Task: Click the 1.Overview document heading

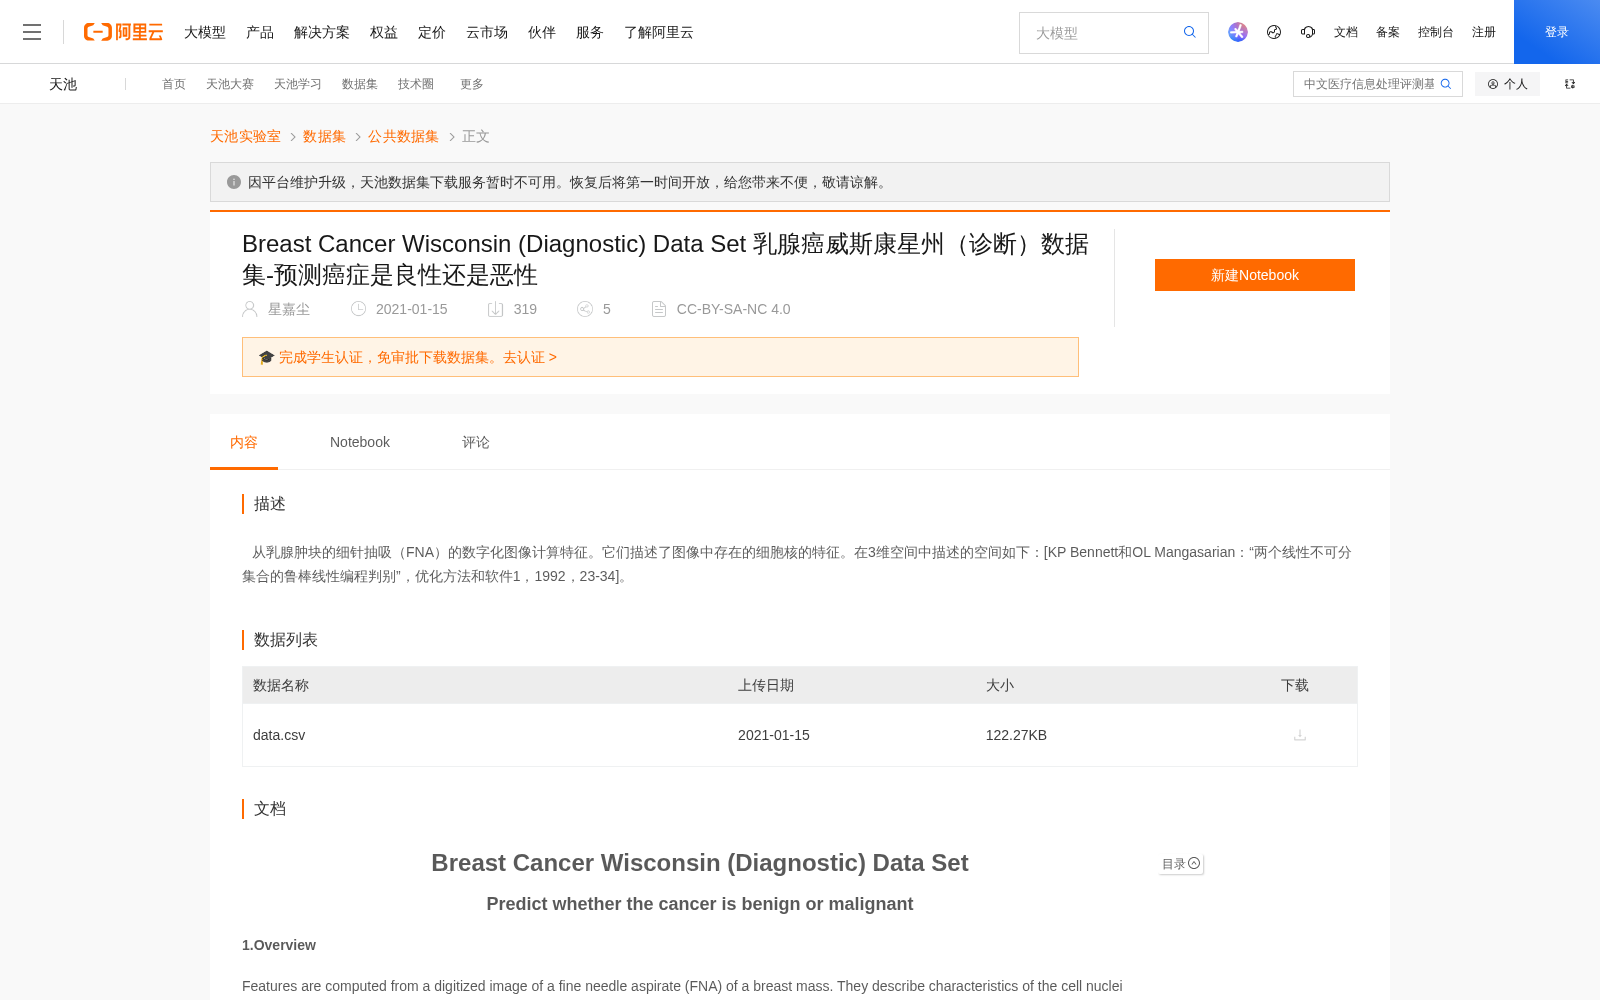Action: (x=279, y=945)
